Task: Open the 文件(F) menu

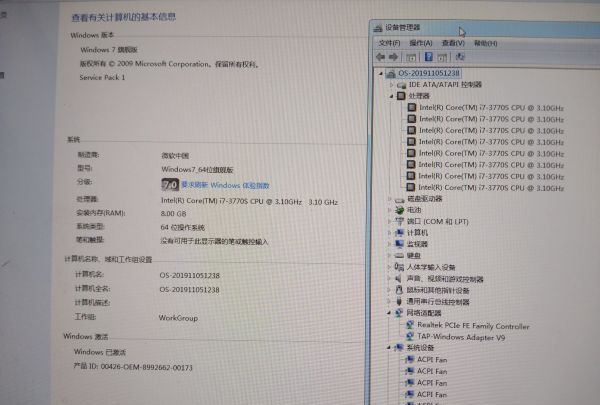Action: (x=389, y=43)
